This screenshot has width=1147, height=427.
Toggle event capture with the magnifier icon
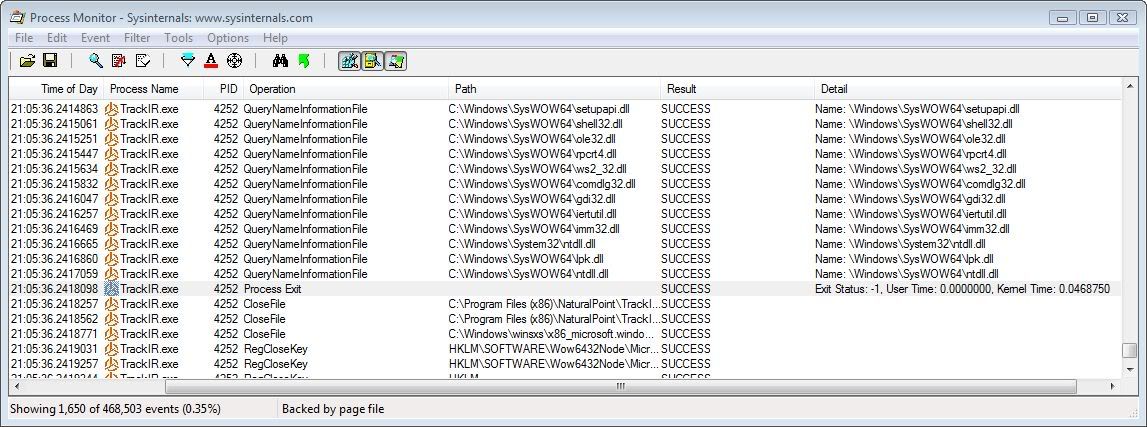(96, 61)
